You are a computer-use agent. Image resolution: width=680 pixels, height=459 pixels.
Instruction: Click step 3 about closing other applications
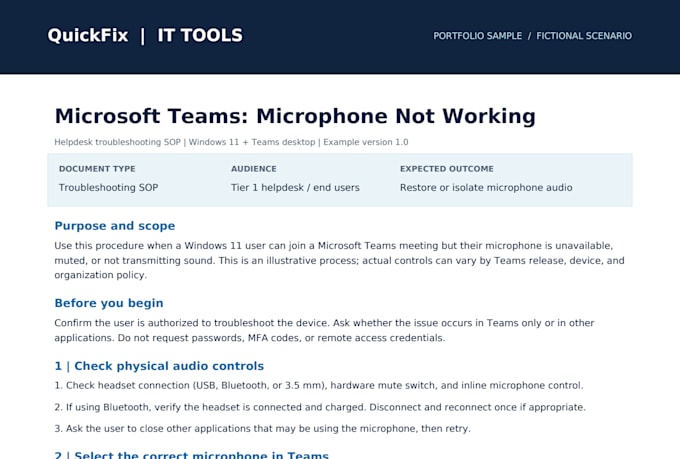[262, 429]
